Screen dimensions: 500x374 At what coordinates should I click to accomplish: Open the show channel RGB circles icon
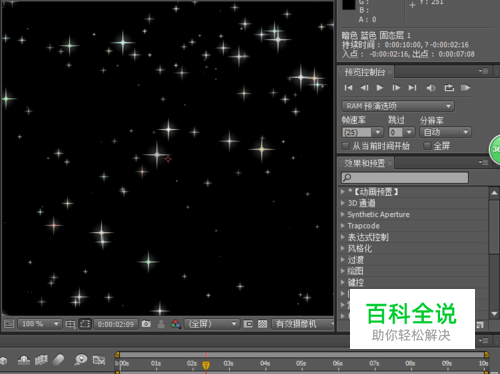[x=175, y=324]
